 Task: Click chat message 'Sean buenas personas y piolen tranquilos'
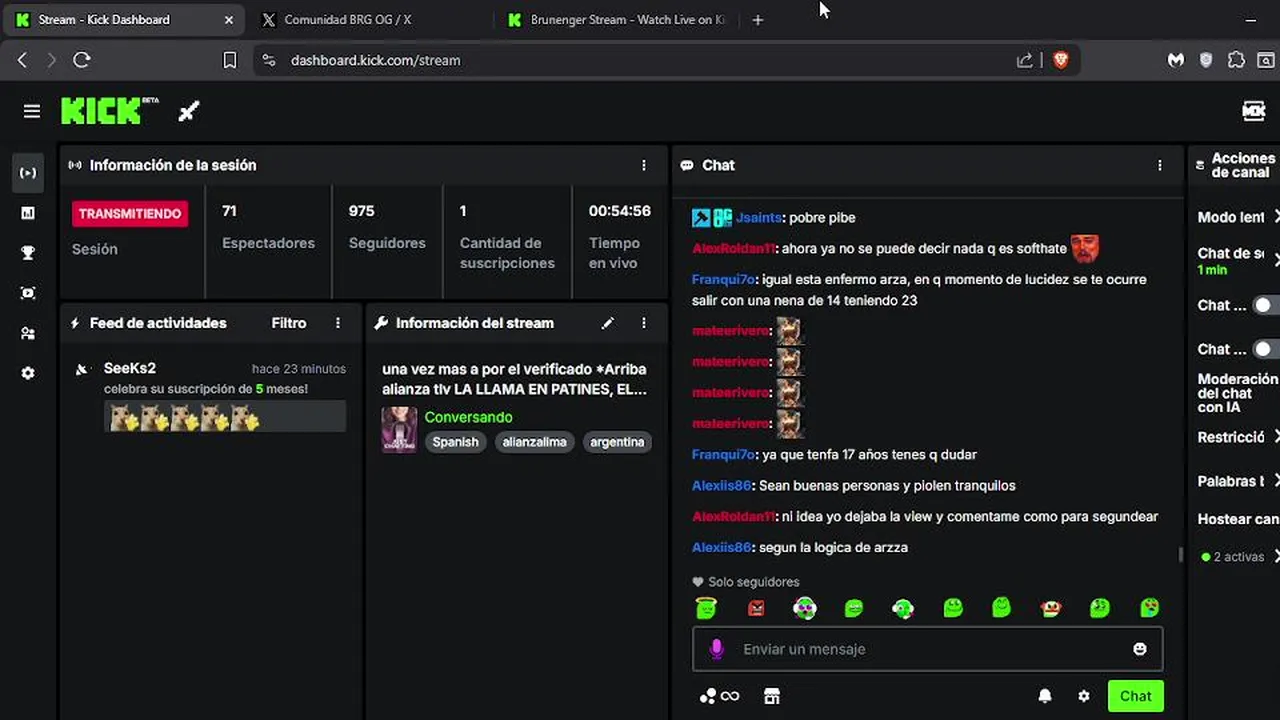point(887,486)
